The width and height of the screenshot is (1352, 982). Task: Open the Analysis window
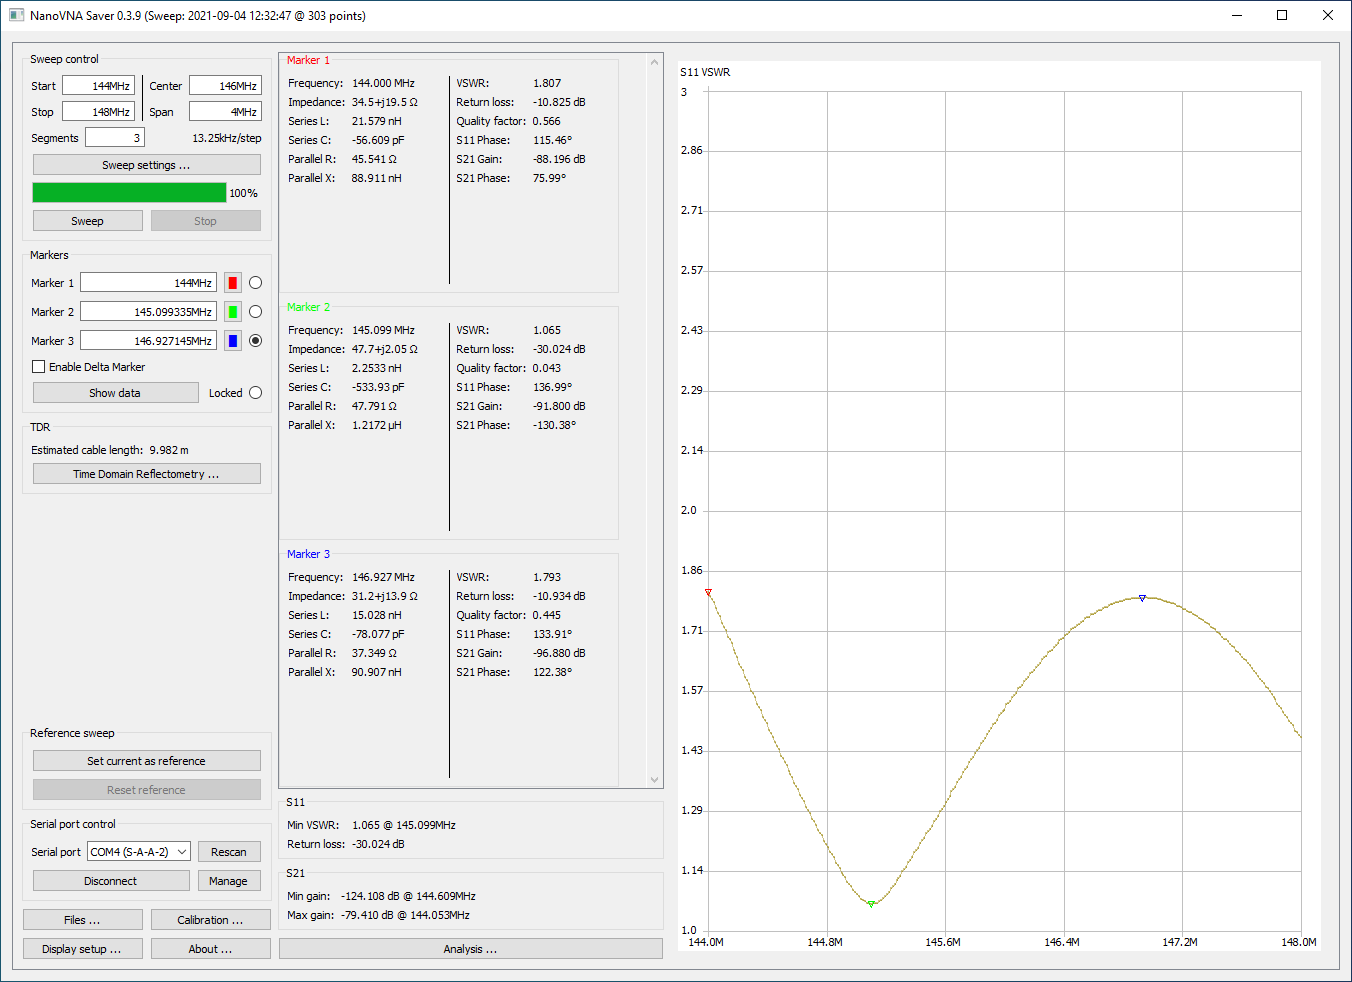tap(470, 949)
